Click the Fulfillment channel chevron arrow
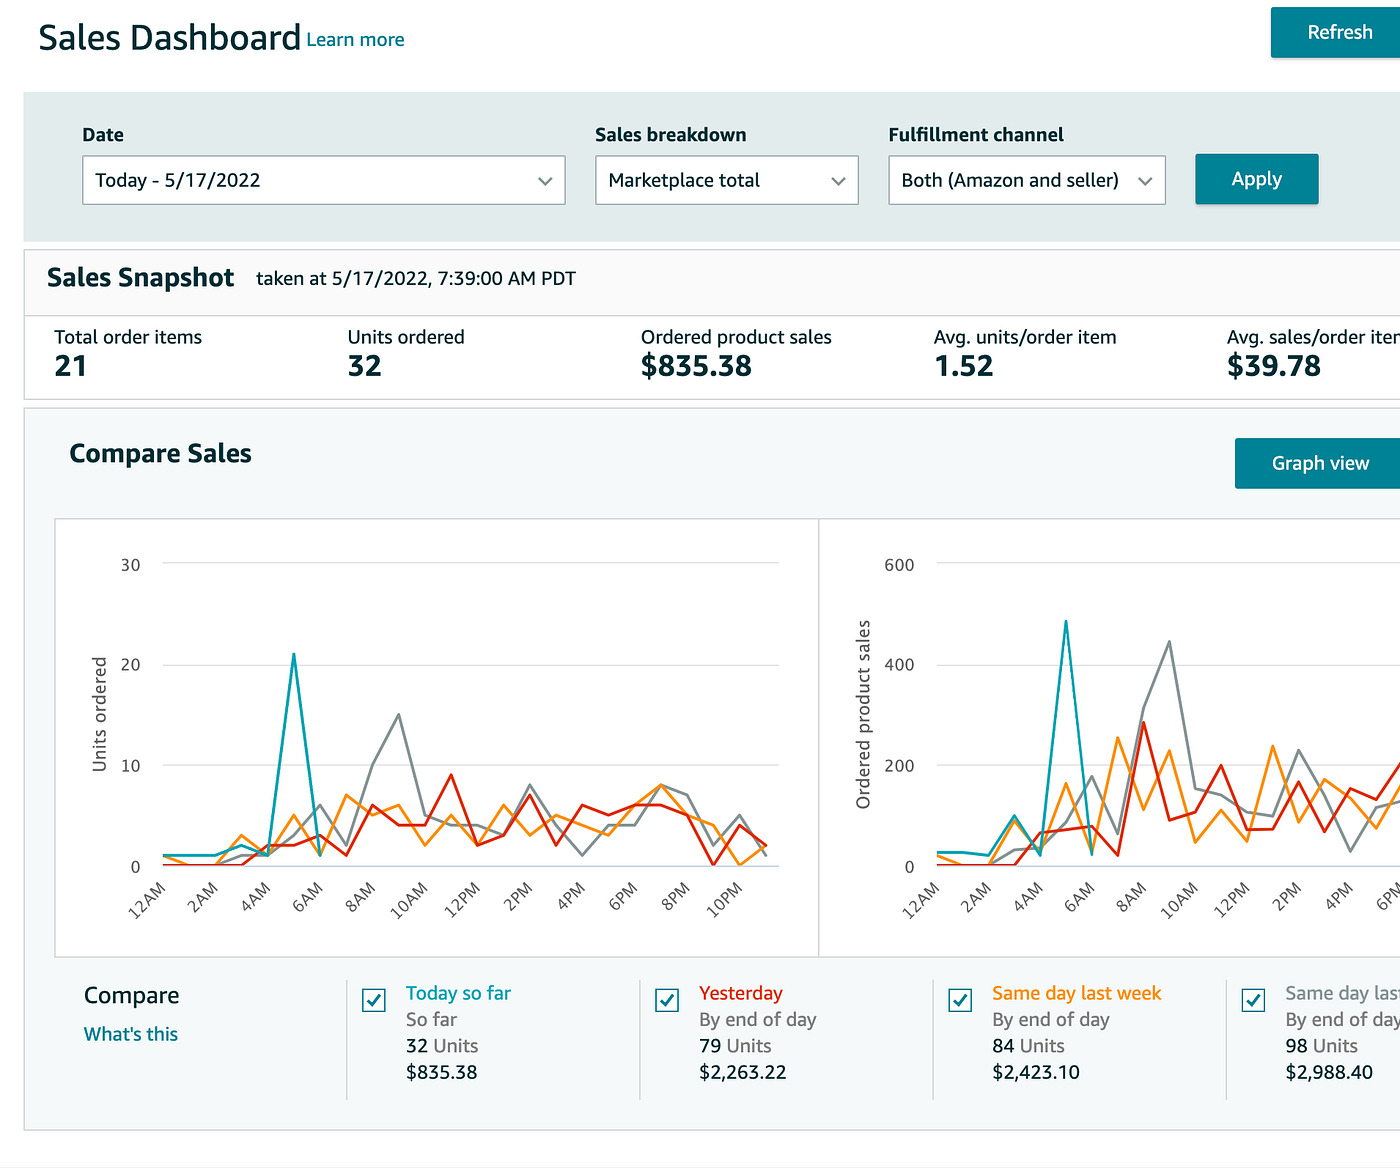 [1145, 181]
